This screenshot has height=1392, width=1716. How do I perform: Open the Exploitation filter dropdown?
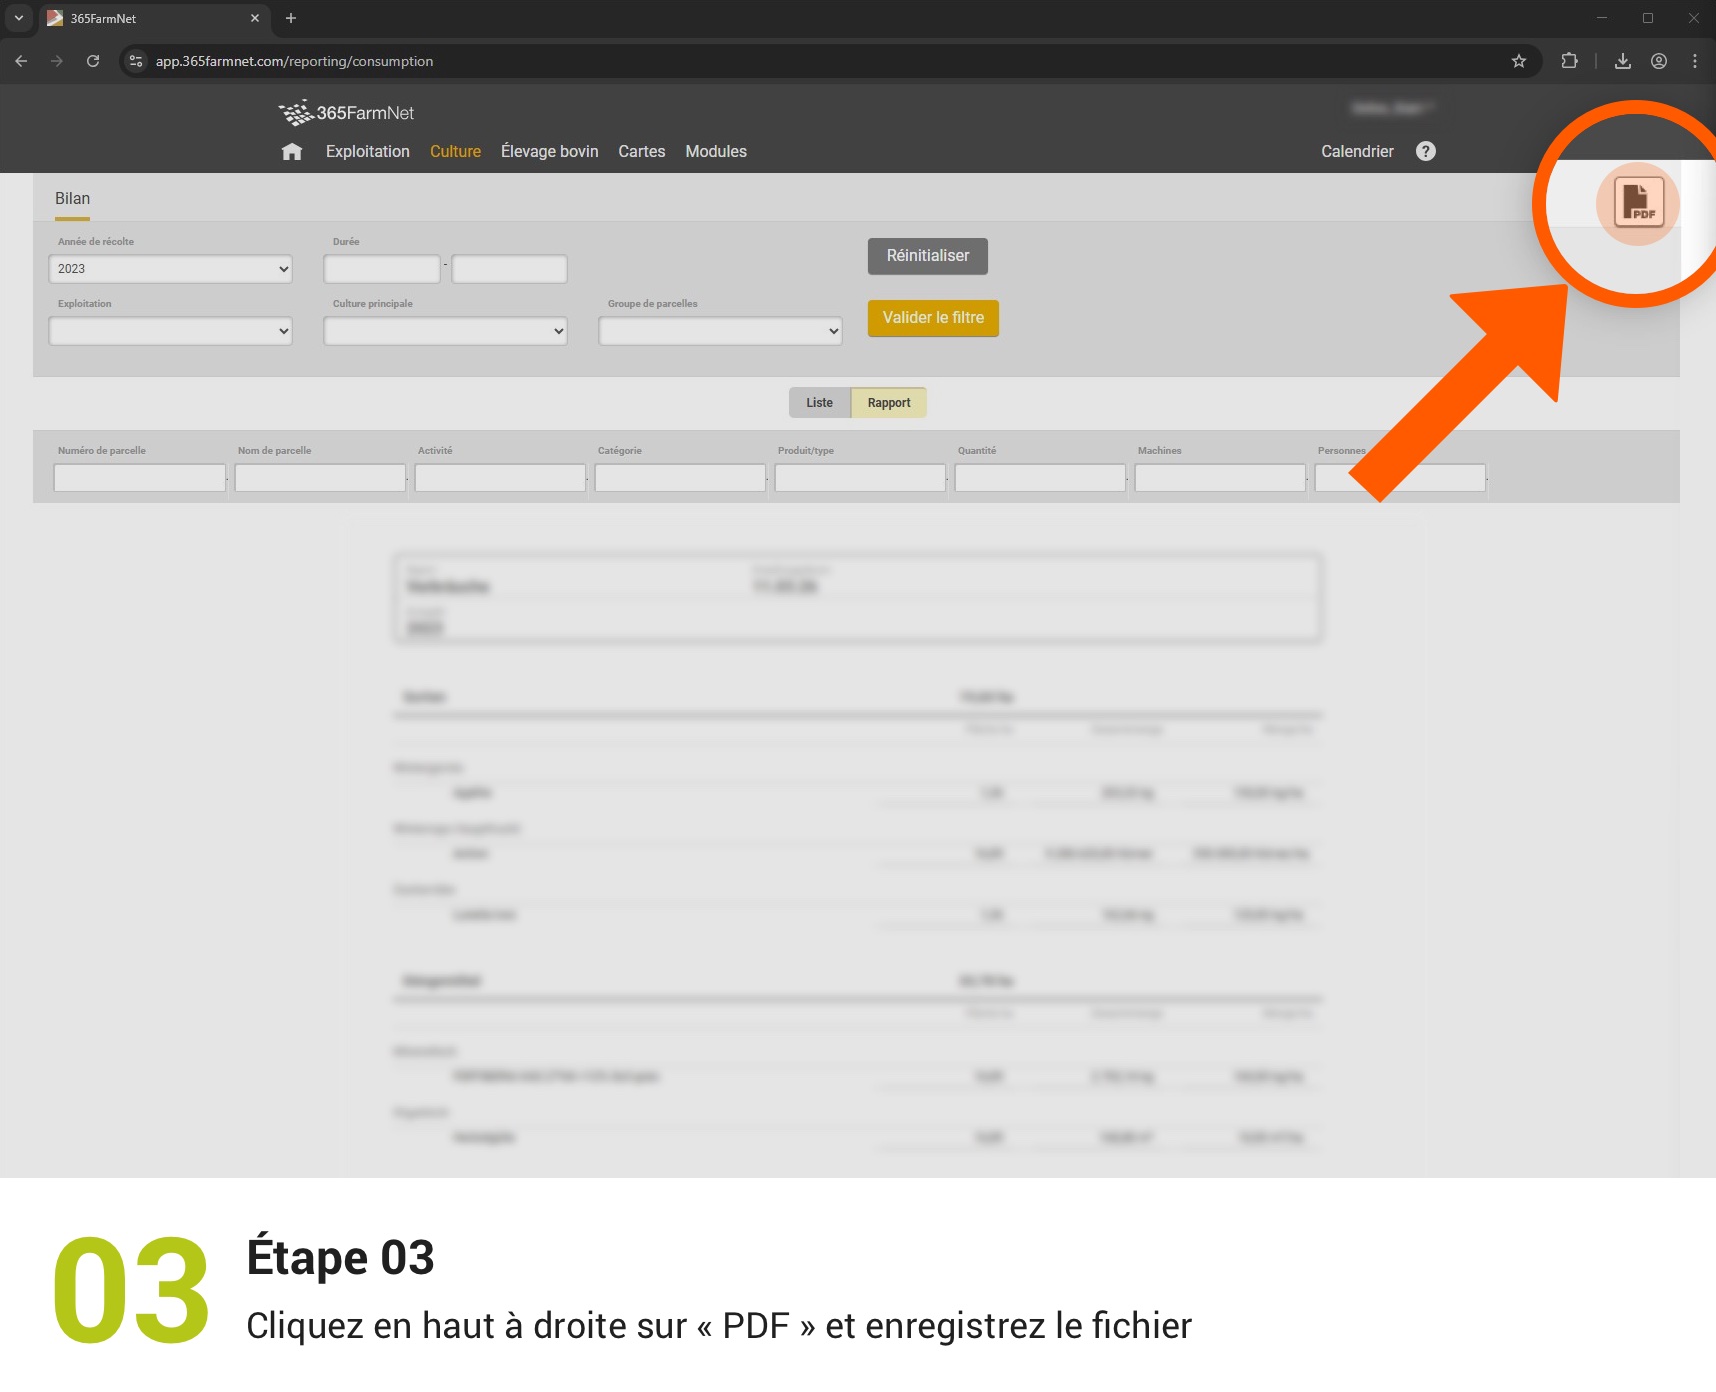[x=170, y=331]
